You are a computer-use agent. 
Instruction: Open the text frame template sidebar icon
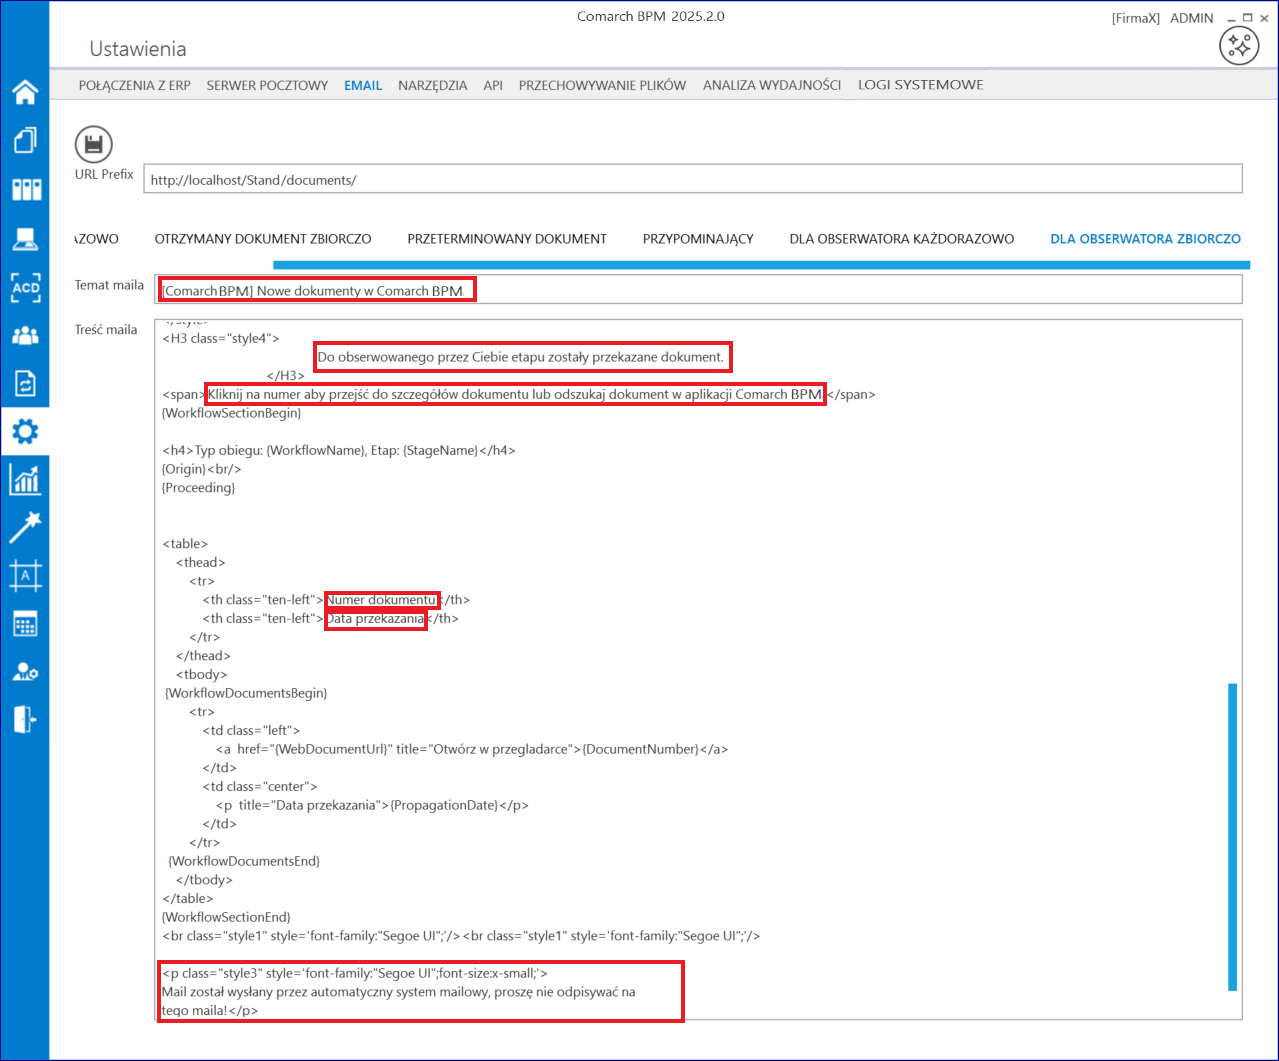pyautogui.click(x=25, y=576)
